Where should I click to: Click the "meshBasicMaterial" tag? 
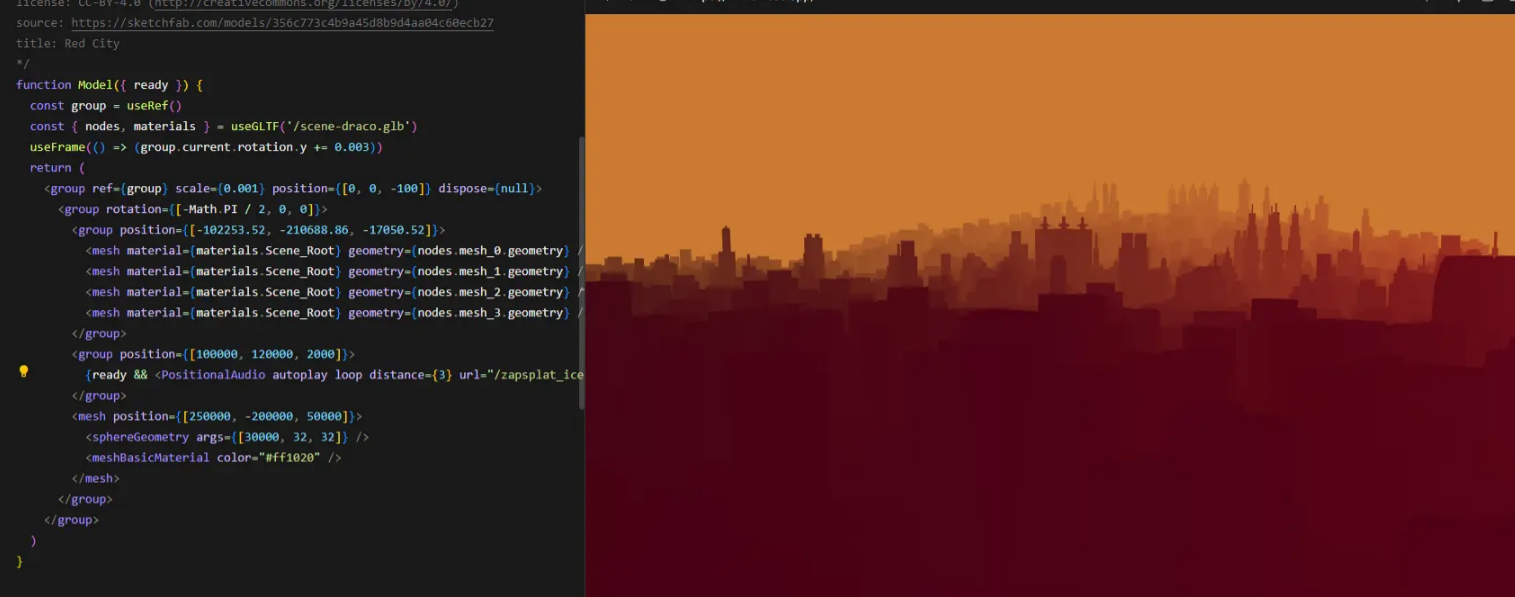click(151, 458)
